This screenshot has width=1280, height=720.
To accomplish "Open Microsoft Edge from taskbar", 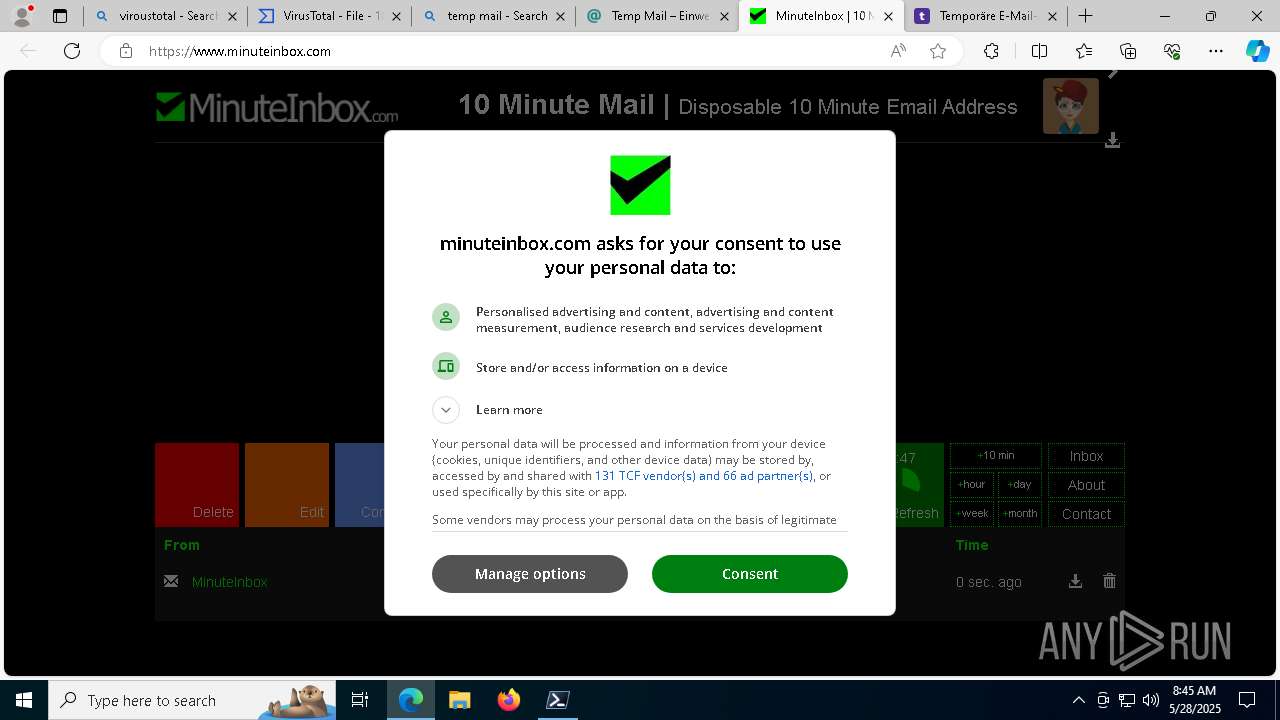I will tap(411, 700).
